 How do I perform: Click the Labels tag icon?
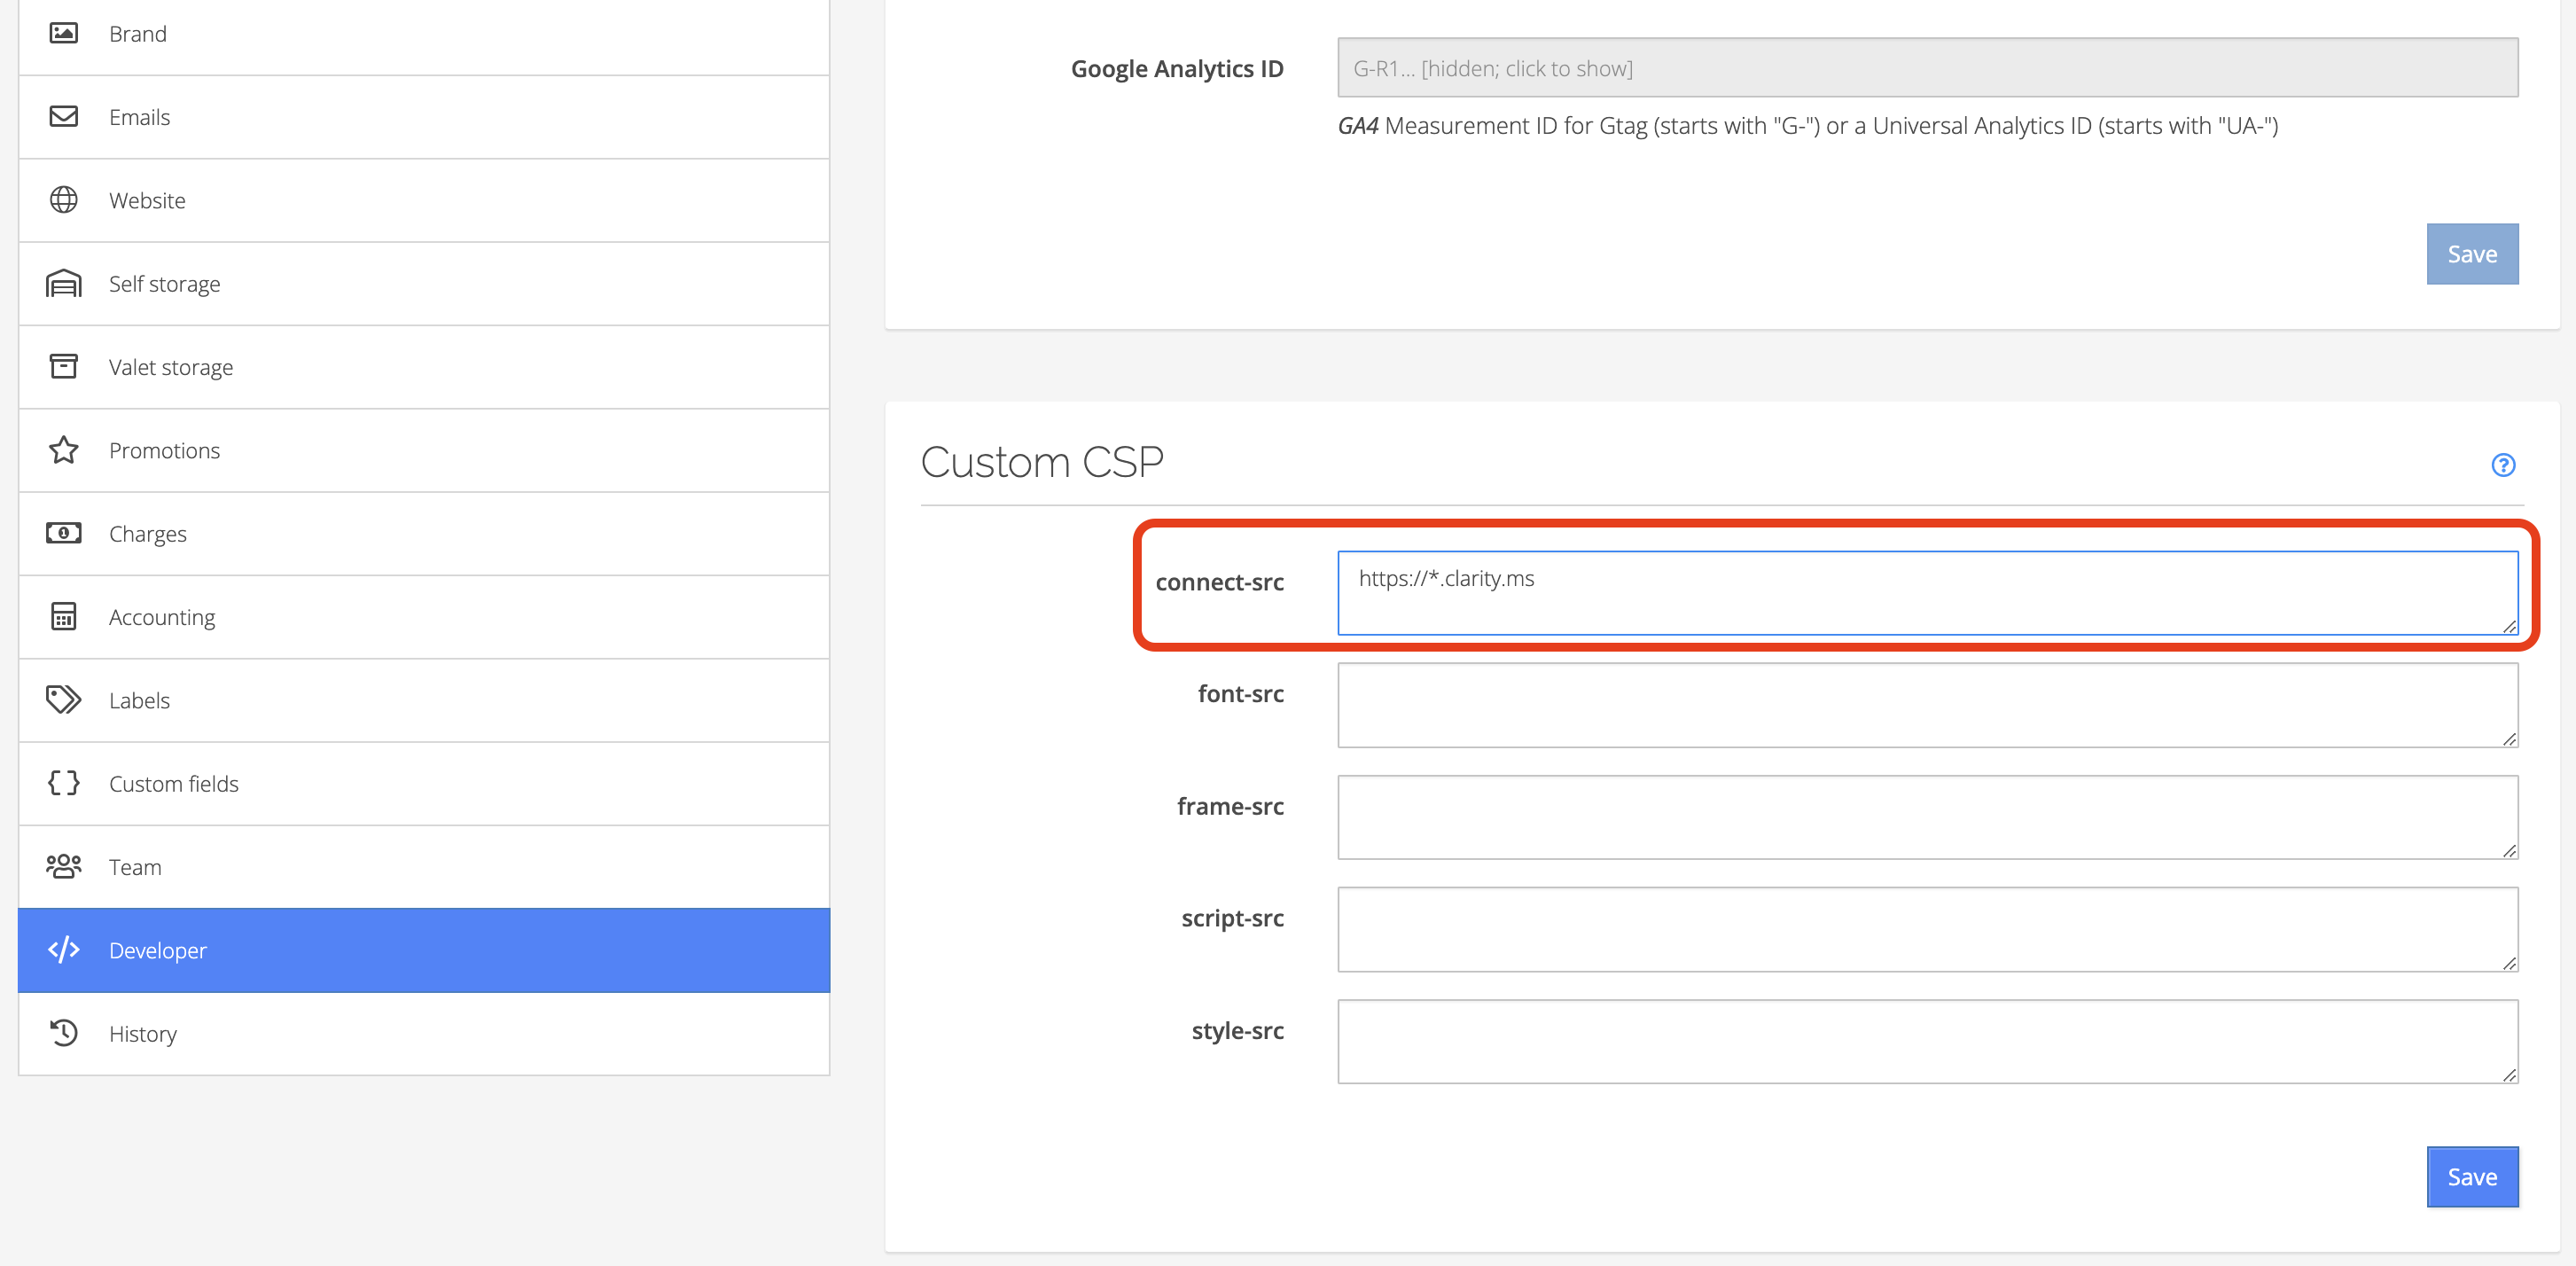point(63,700)
